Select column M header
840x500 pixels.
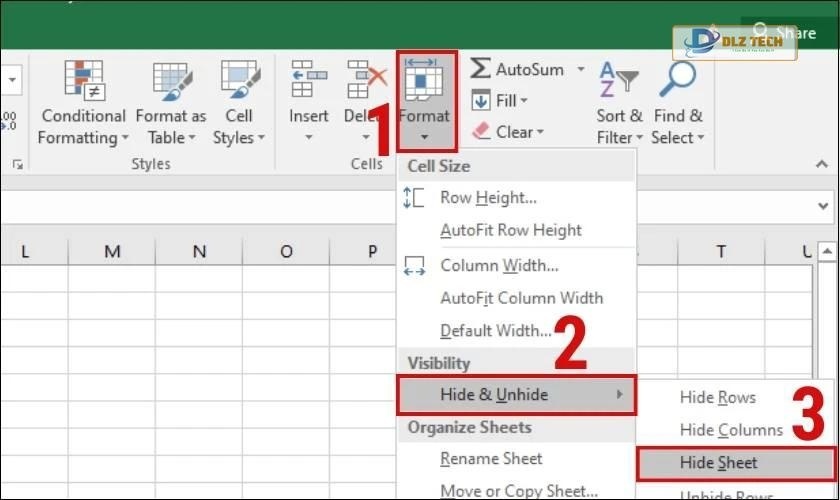[112, 252]
